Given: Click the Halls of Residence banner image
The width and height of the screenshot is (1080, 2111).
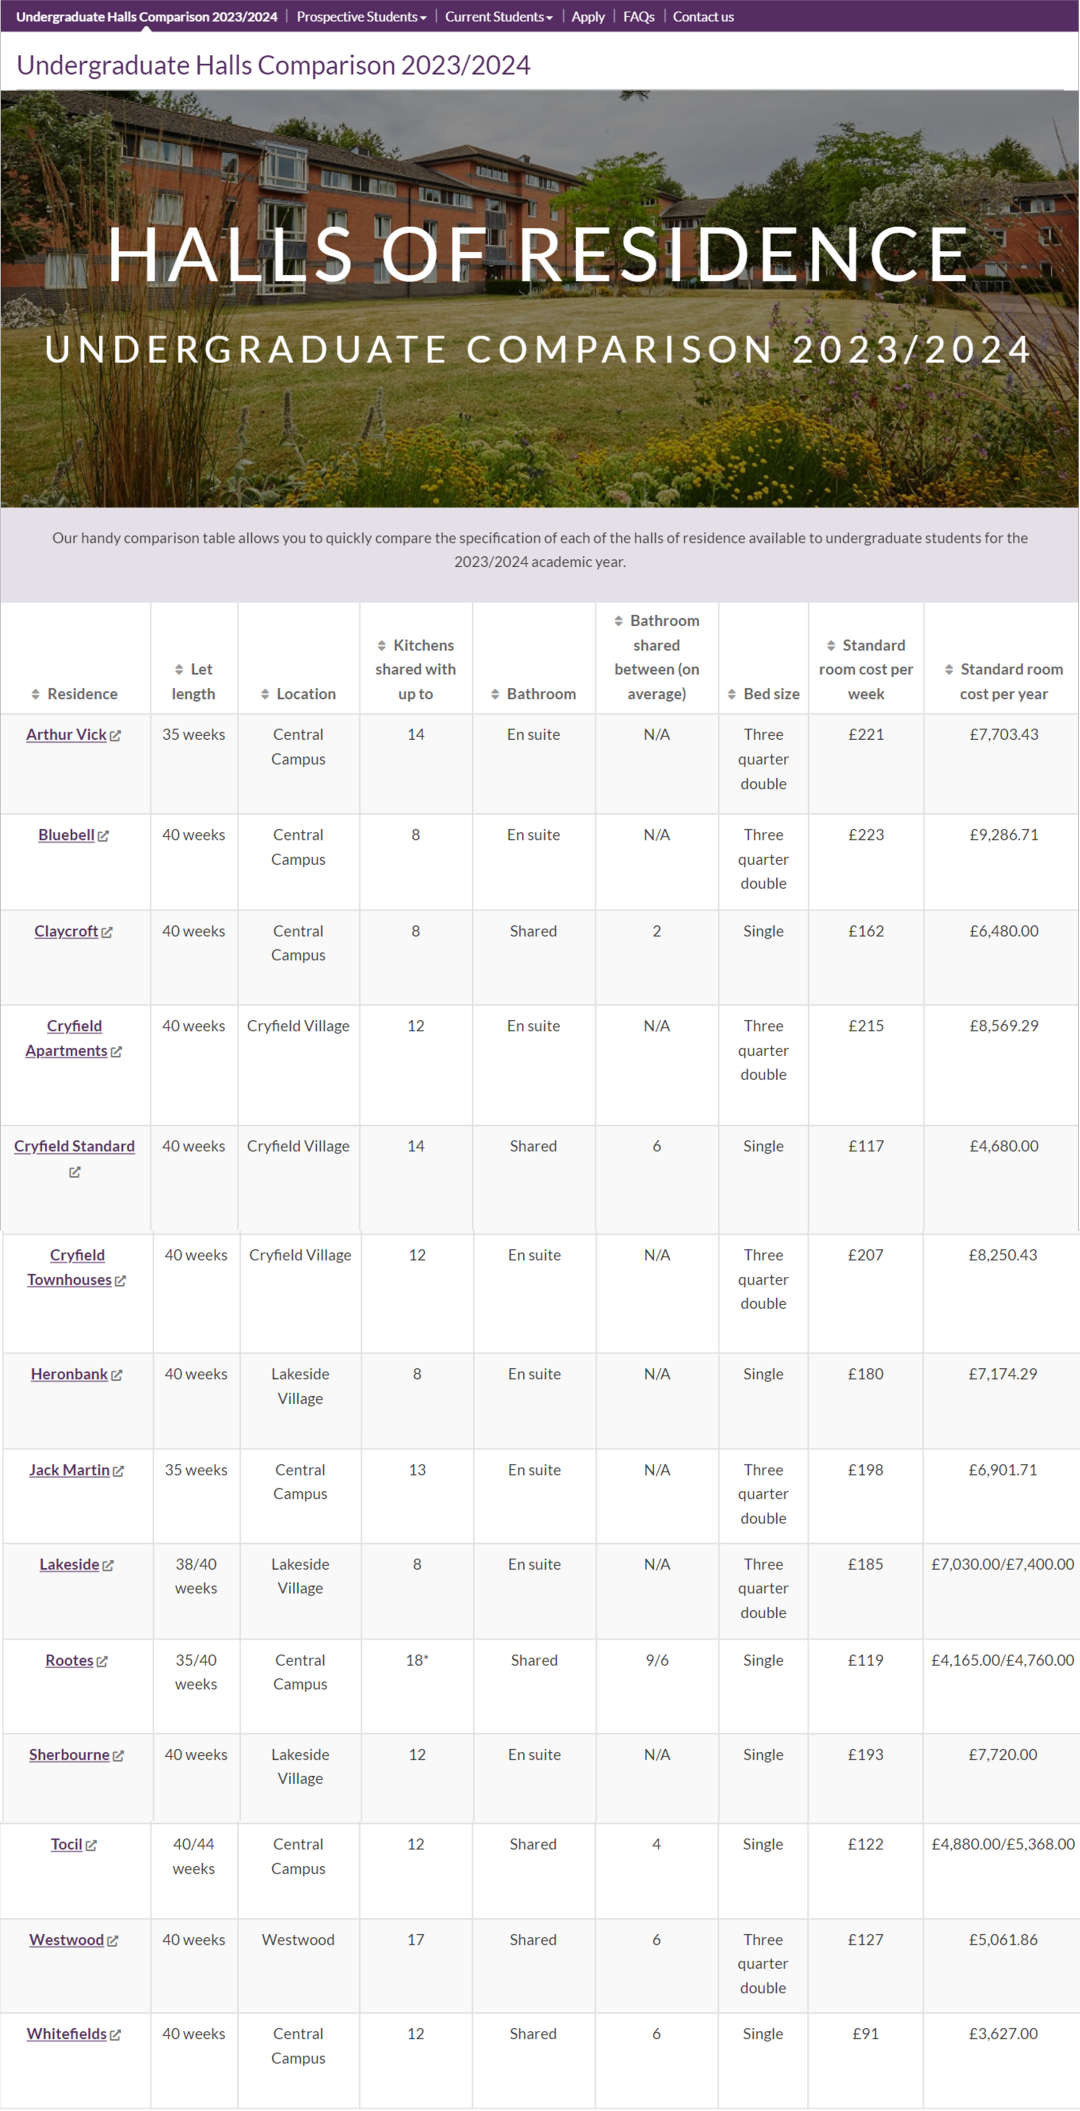Looking at the screenshot, I should [540, 299].
